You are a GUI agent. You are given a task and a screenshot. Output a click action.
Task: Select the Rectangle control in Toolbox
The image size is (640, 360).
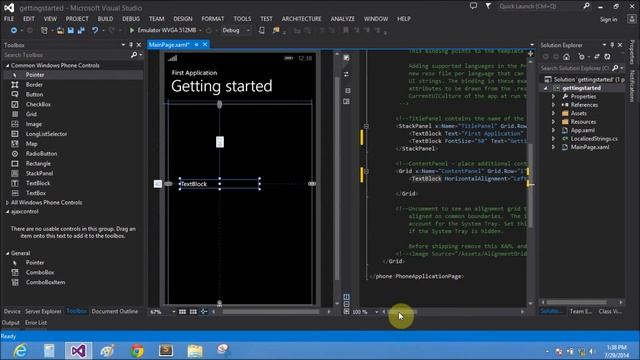(38, 163)
